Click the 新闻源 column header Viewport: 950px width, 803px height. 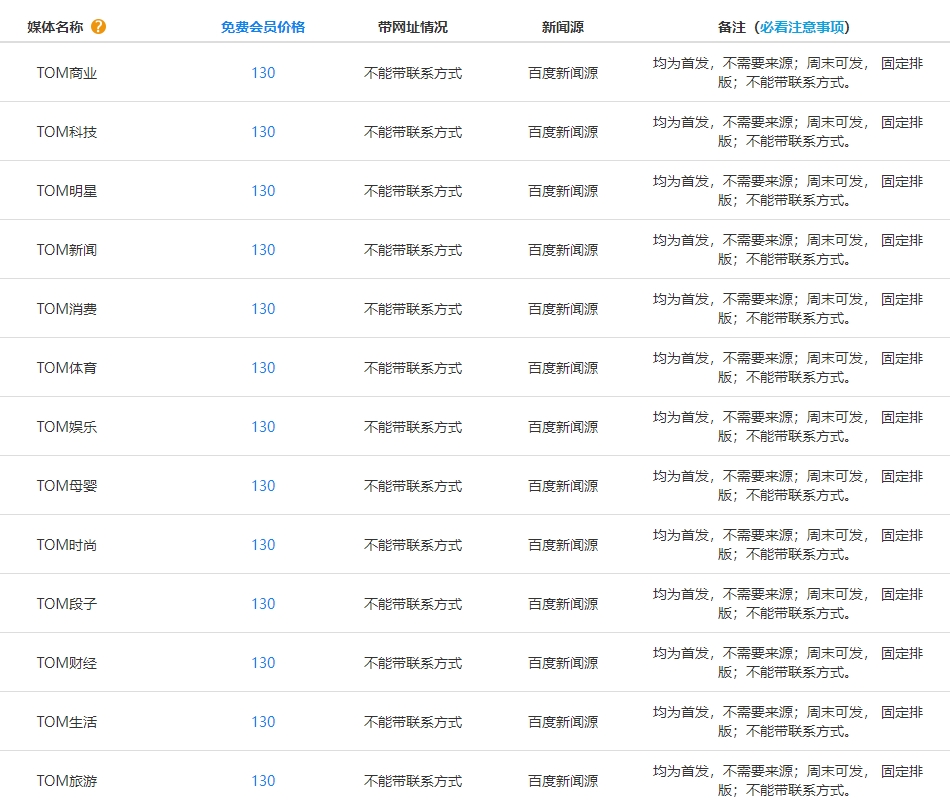click(x=563, y=27)
